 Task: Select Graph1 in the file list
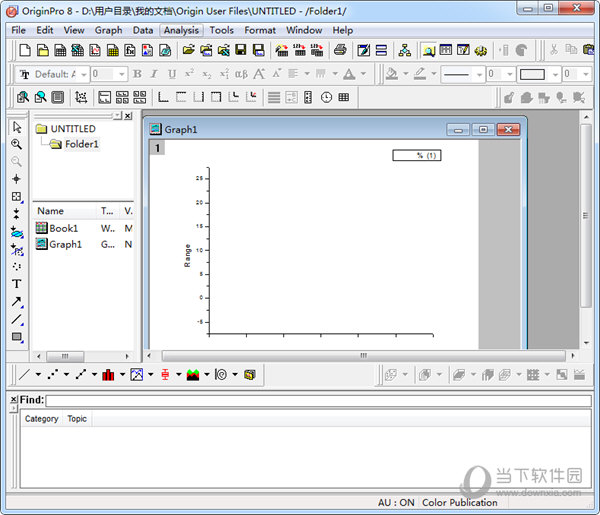(x=65, y=244)
